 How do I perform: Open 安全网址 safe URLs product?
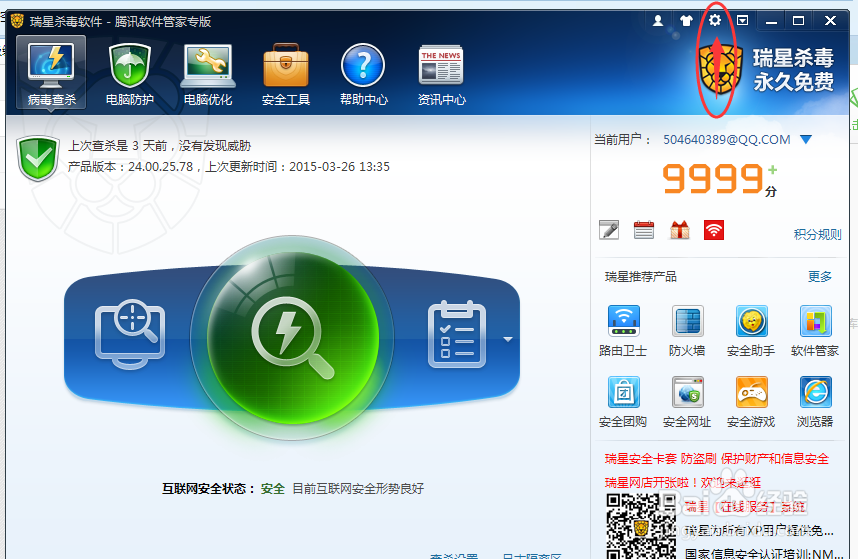[x=687, y=402]
